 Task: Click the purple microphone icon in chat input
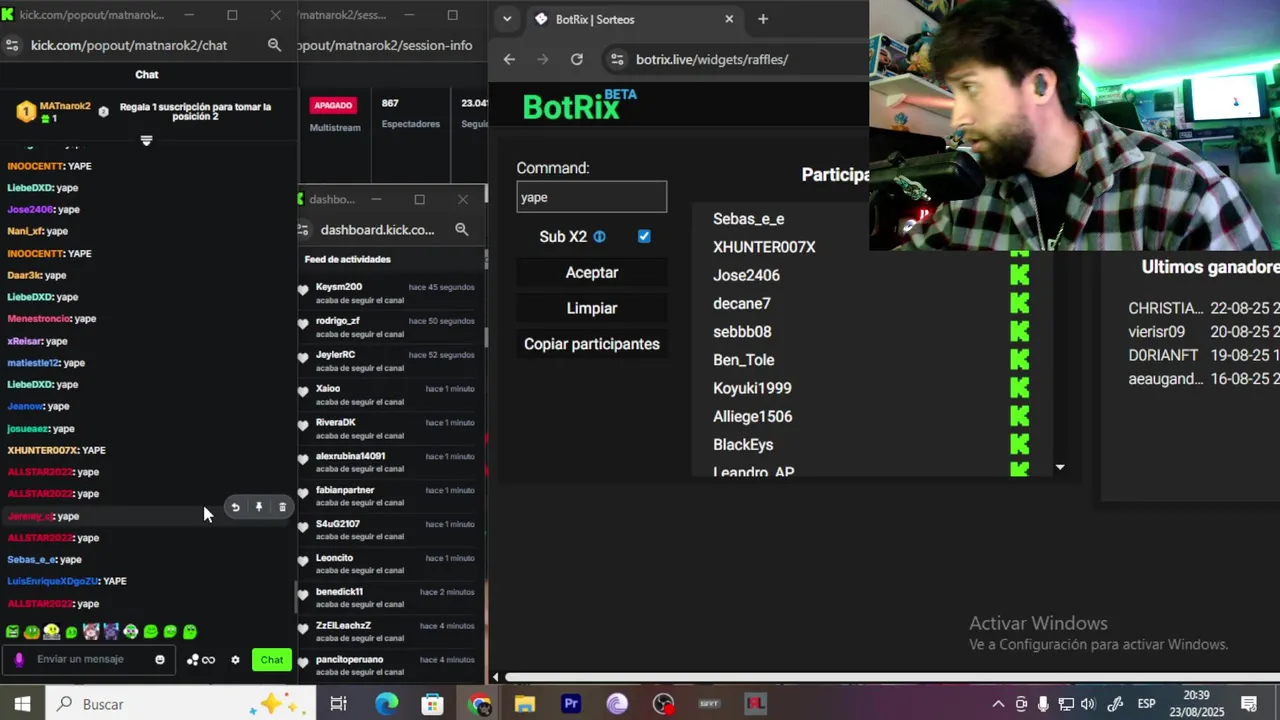[x=19, y=660]
